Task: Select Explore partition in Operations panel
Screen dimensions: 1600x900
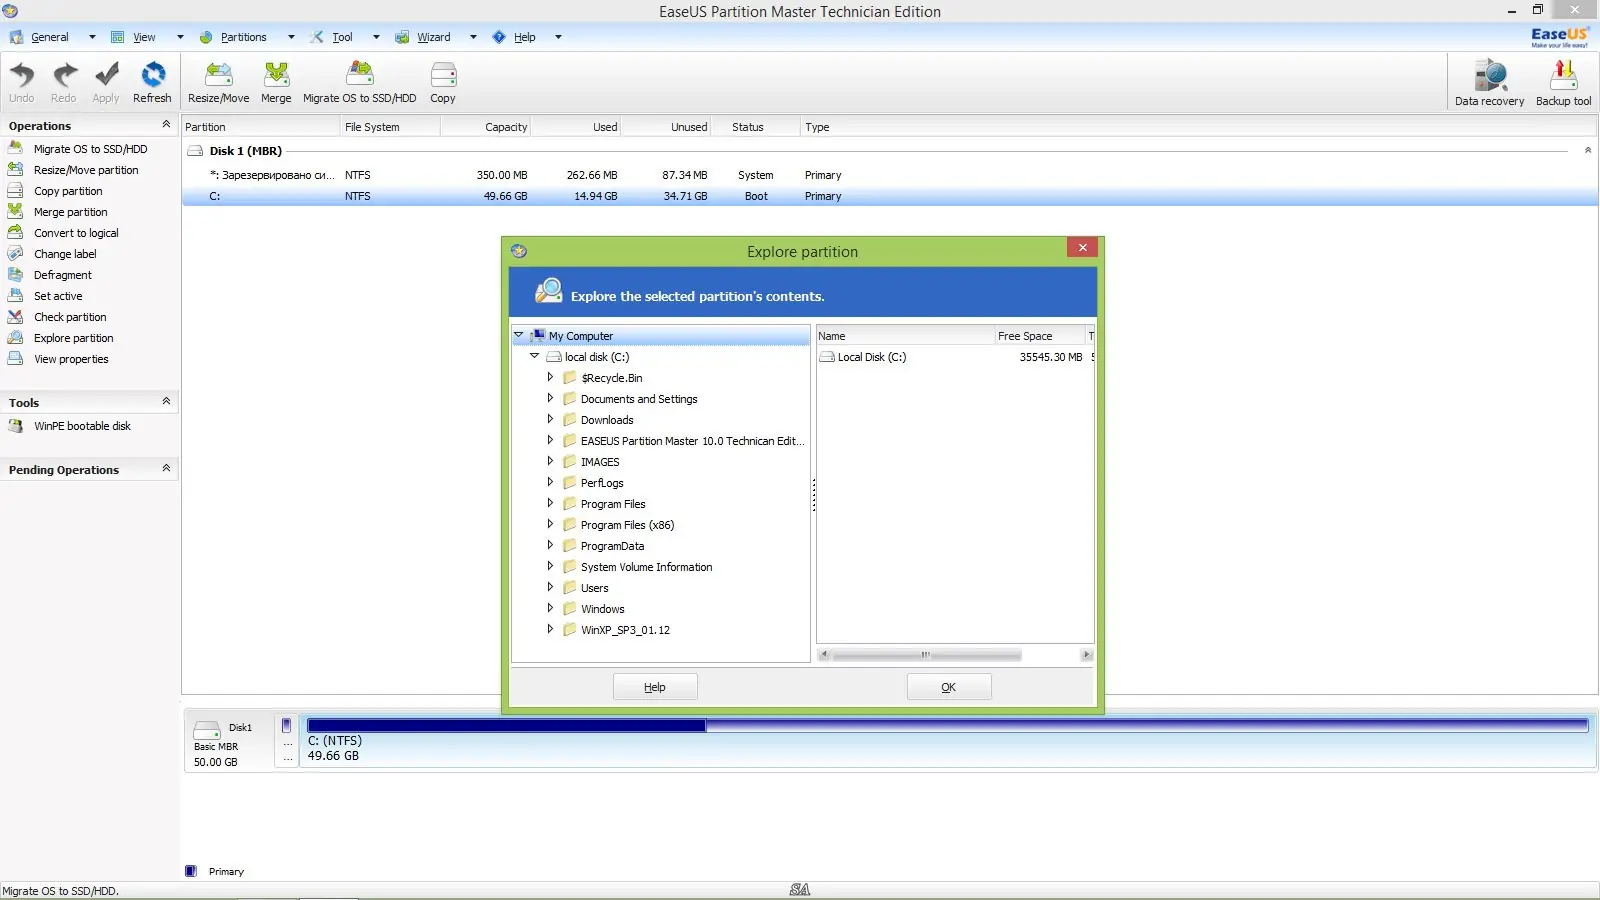Action: (x=73, y=338)
